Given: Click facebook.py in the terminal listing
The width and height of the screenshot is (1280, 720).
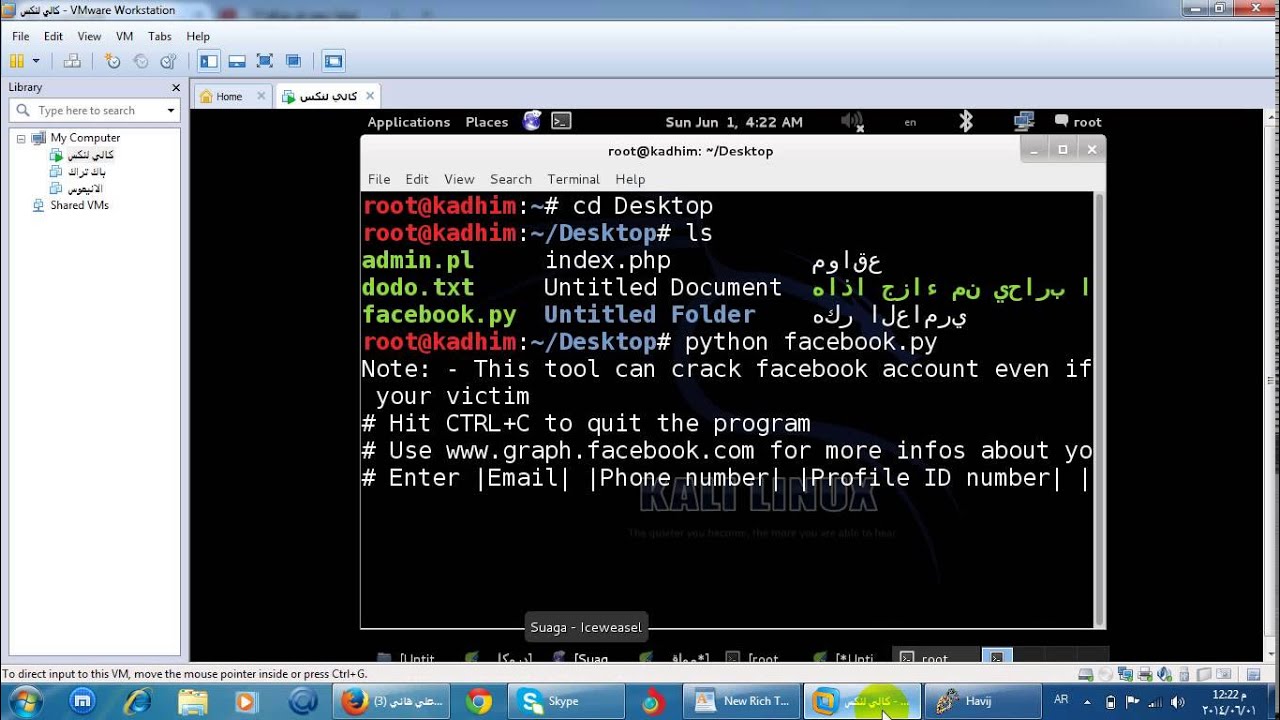Looking at the screenshot, I should (x=439, y=314).
